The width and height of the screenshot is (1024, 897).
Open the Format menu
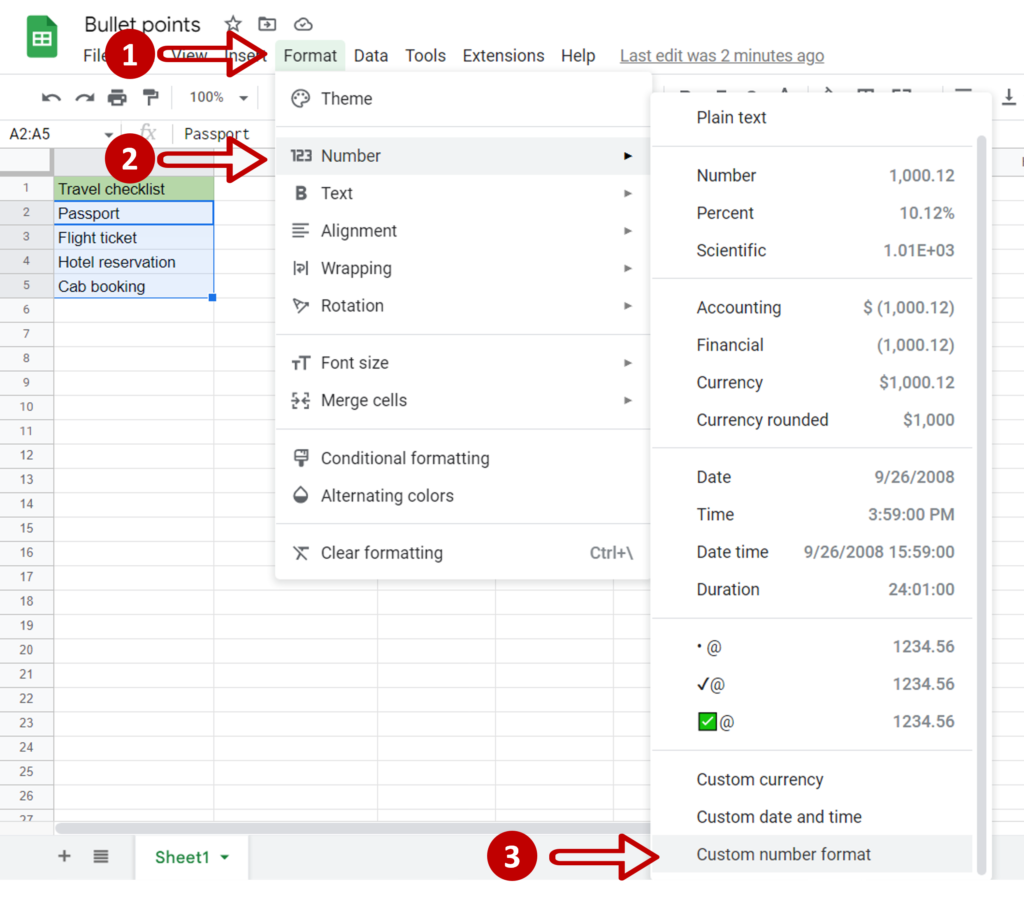310,56
